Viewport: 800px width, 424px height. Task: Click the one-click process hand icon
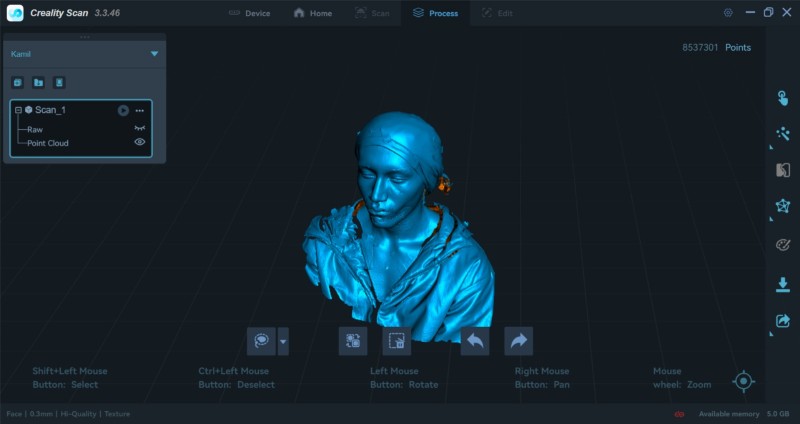click(x=783, y=98)
